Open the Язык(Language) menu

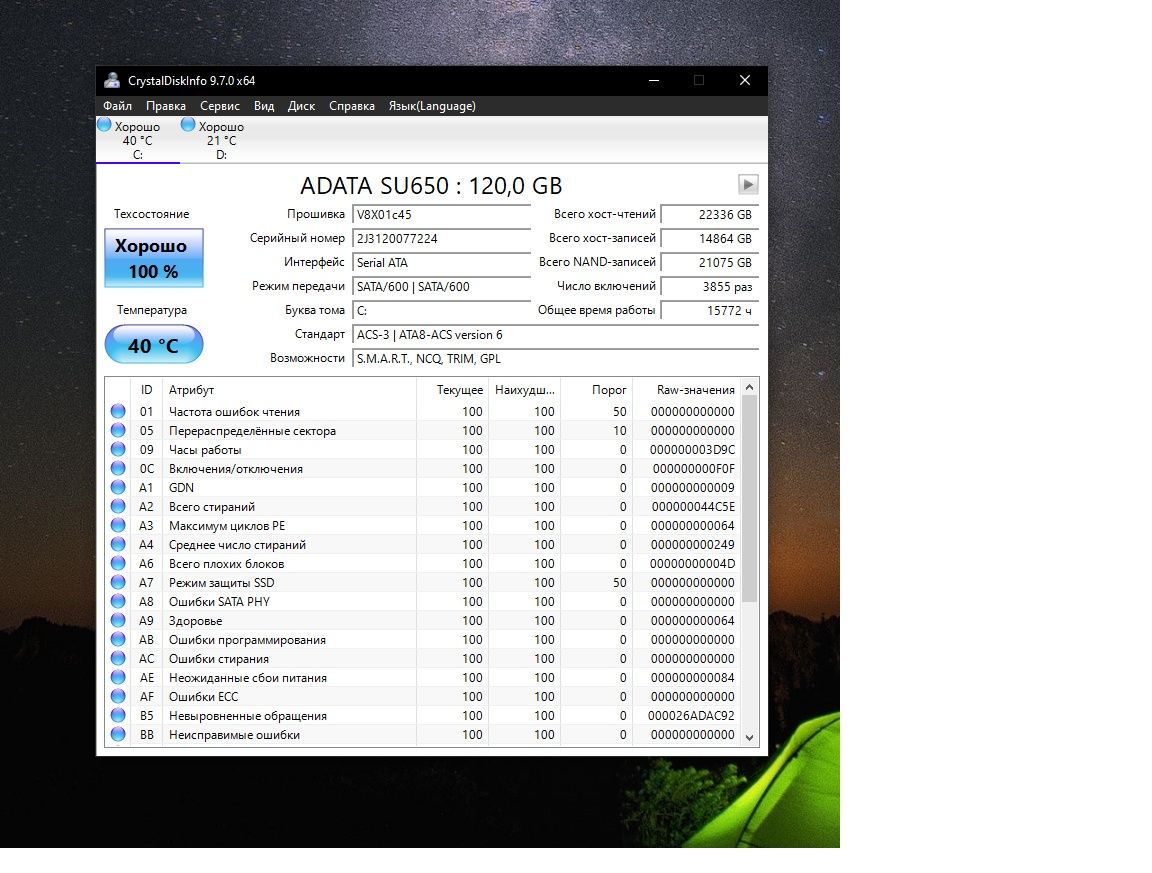(432, 106)
